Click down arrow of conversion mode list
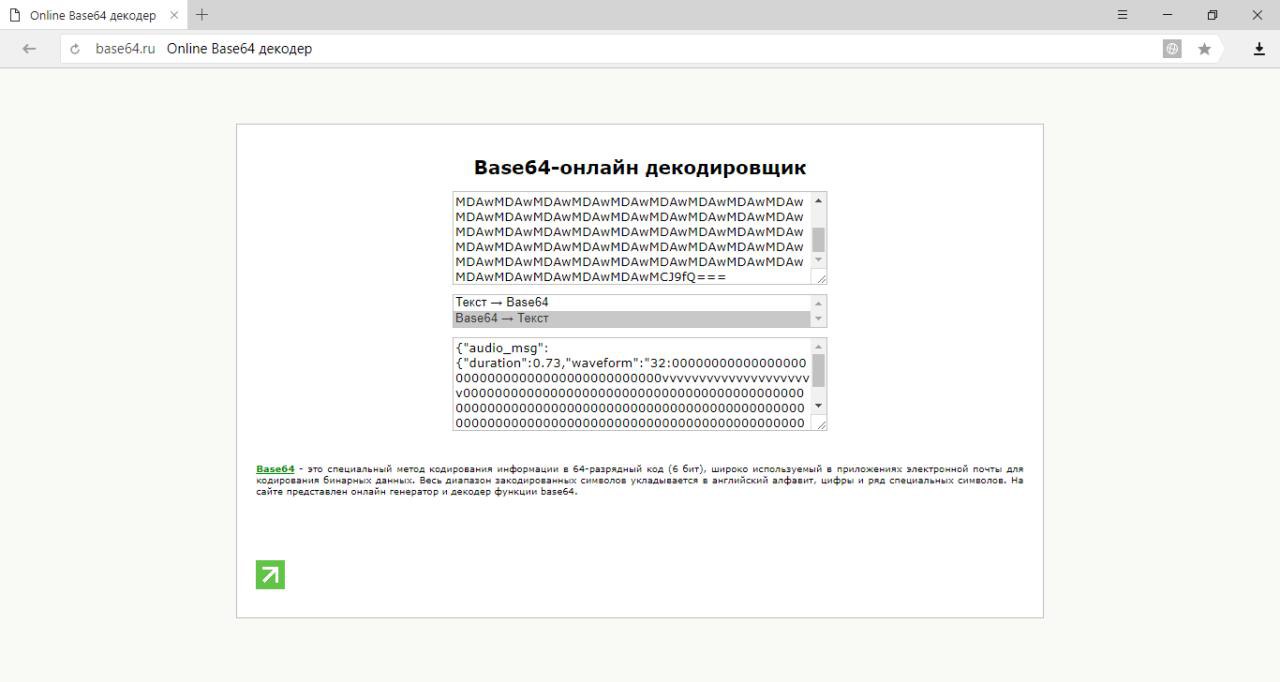Image resolution: width=1280 pixels, height=682 pixels. pyautogui.click(x=819, y=319)
